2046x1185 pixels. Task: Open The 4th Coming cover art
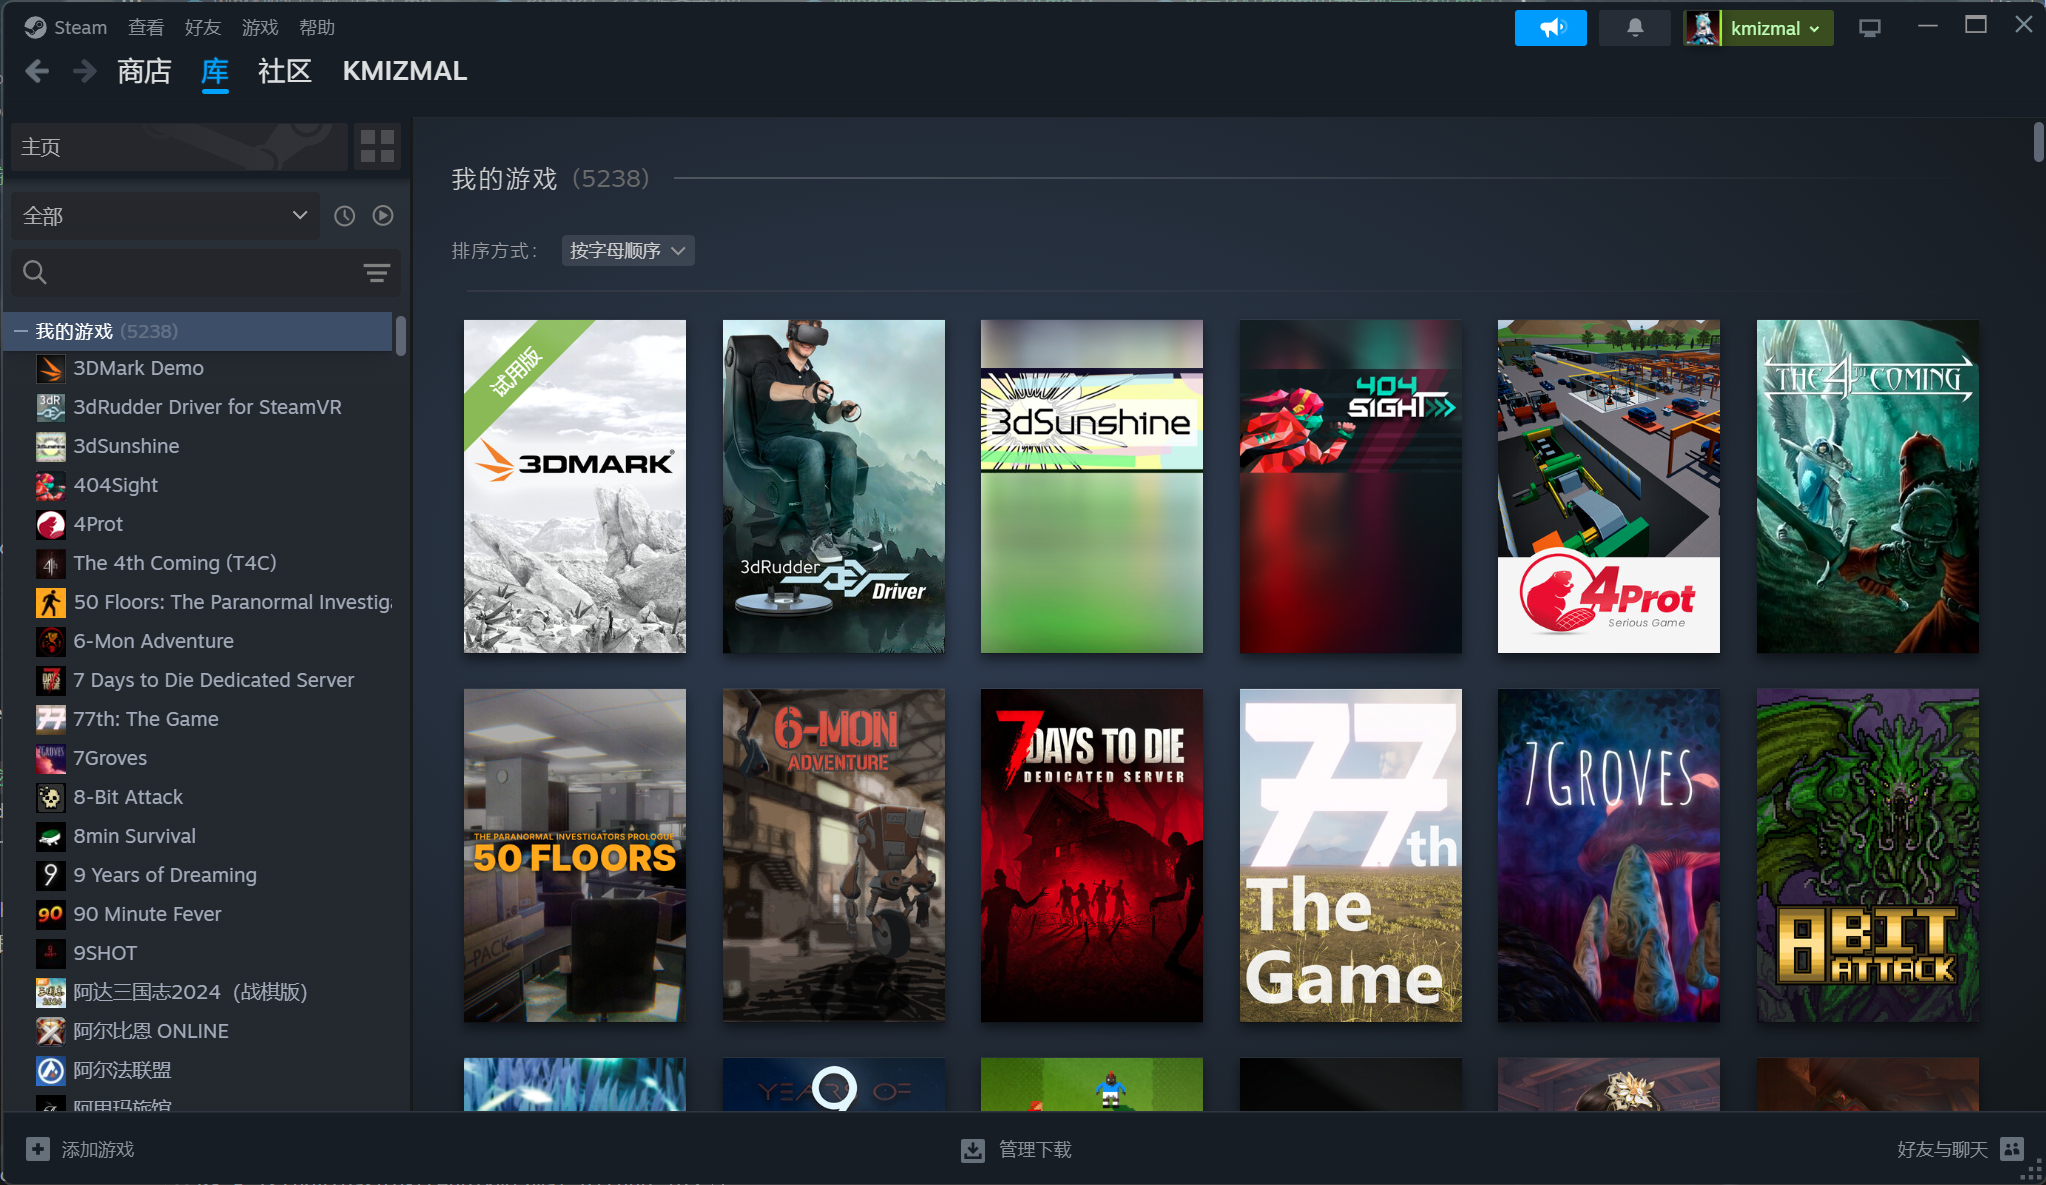(x=1868, y=486)
